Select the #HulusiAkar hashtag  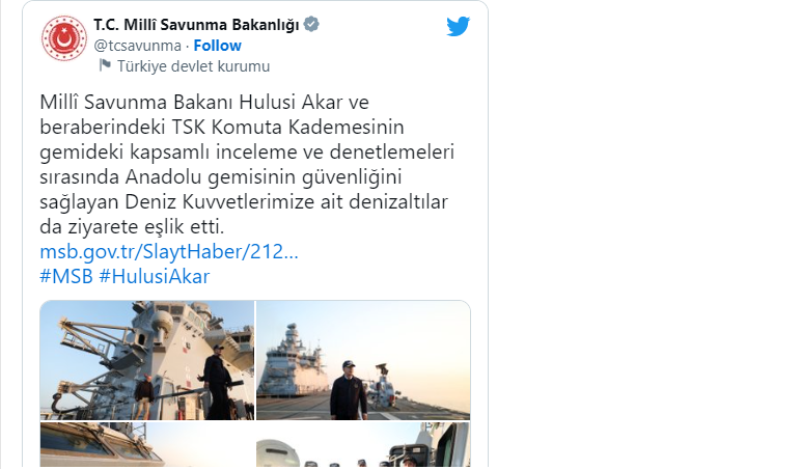tap(154, 277)
